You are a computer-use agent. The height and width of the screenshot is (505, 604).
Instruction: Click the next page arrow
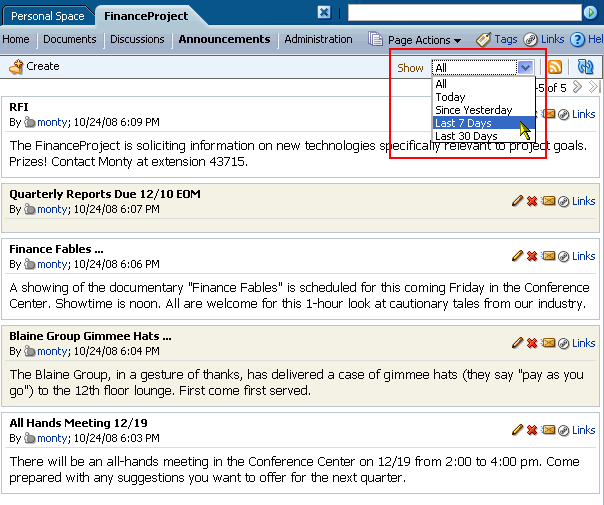[x=577, y=87]
